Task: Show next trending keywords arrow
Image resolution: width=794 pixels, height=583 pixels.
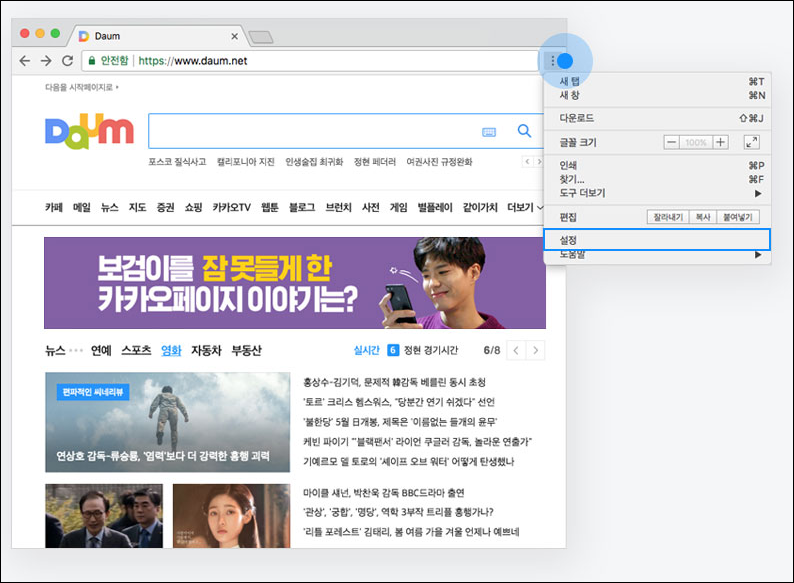Action: click(539, 162)
